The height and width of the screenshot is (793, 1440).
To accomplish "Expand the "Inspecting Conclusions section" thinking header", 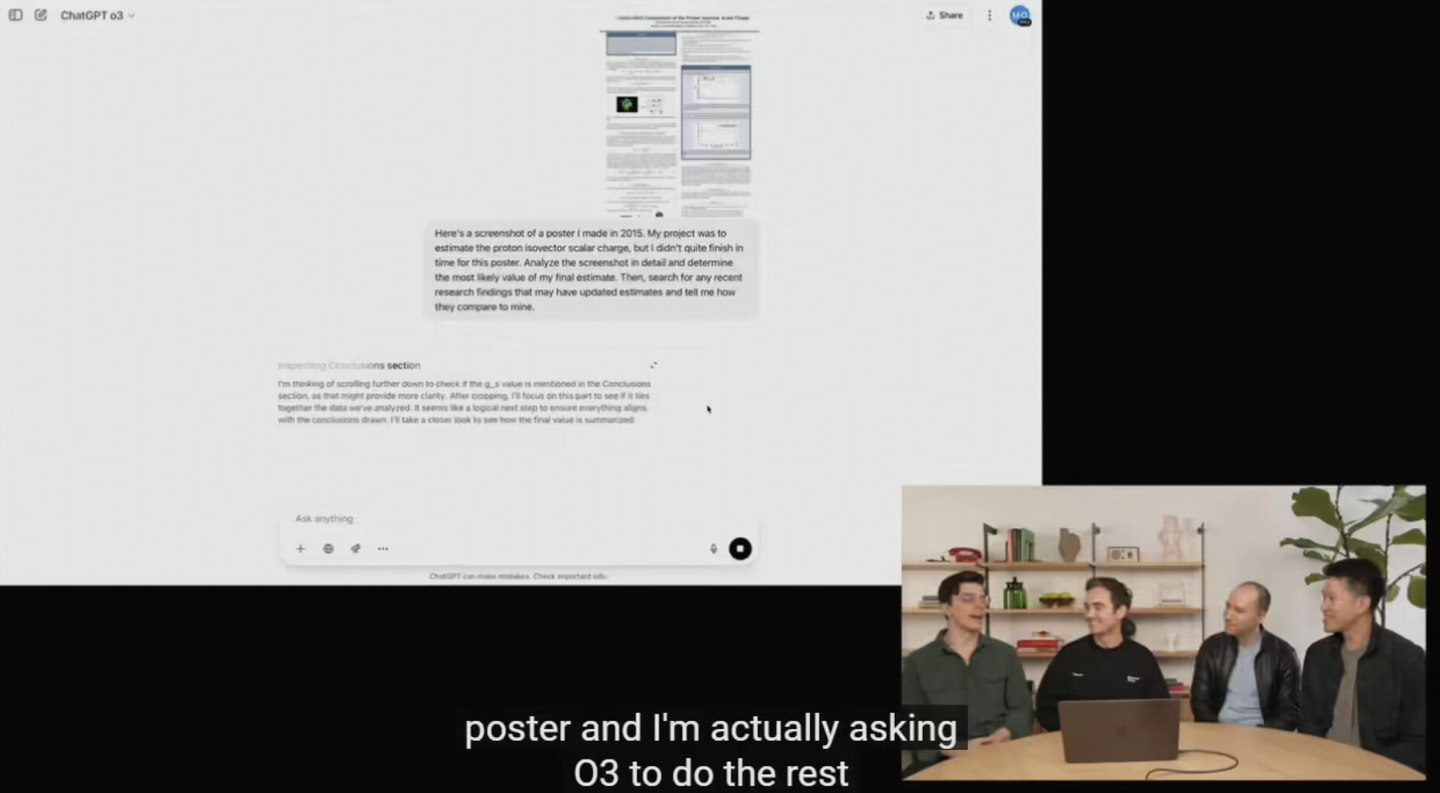I will pyautogui.click(x=349, y=366).
